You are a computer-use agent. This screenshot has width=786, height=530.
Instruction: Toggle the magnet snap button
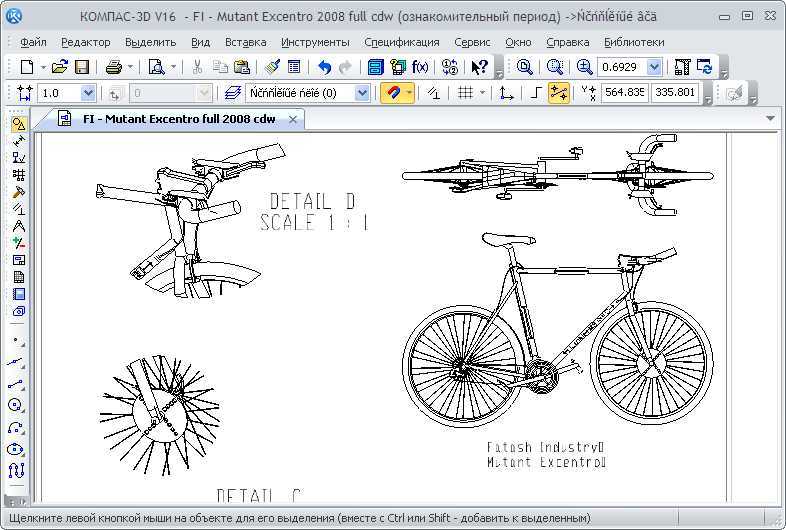[x=392, y=93]
